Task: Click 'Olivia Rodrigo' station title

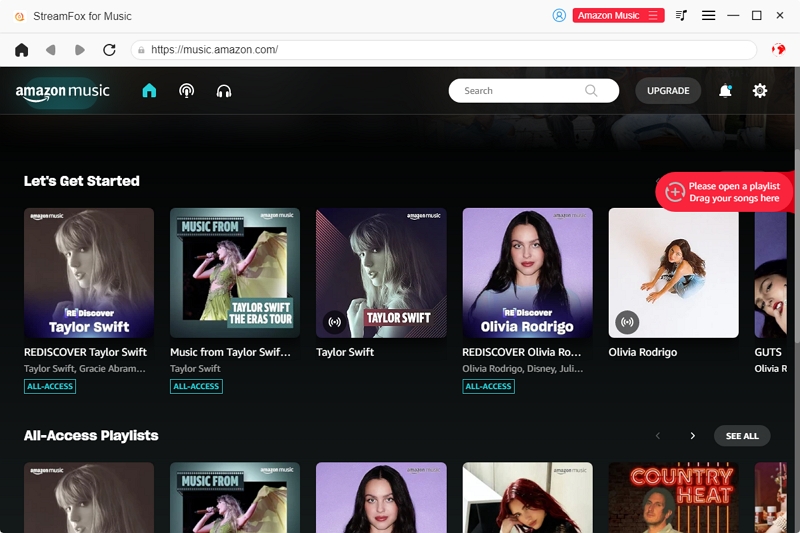Action: click(x=643, y=352)
